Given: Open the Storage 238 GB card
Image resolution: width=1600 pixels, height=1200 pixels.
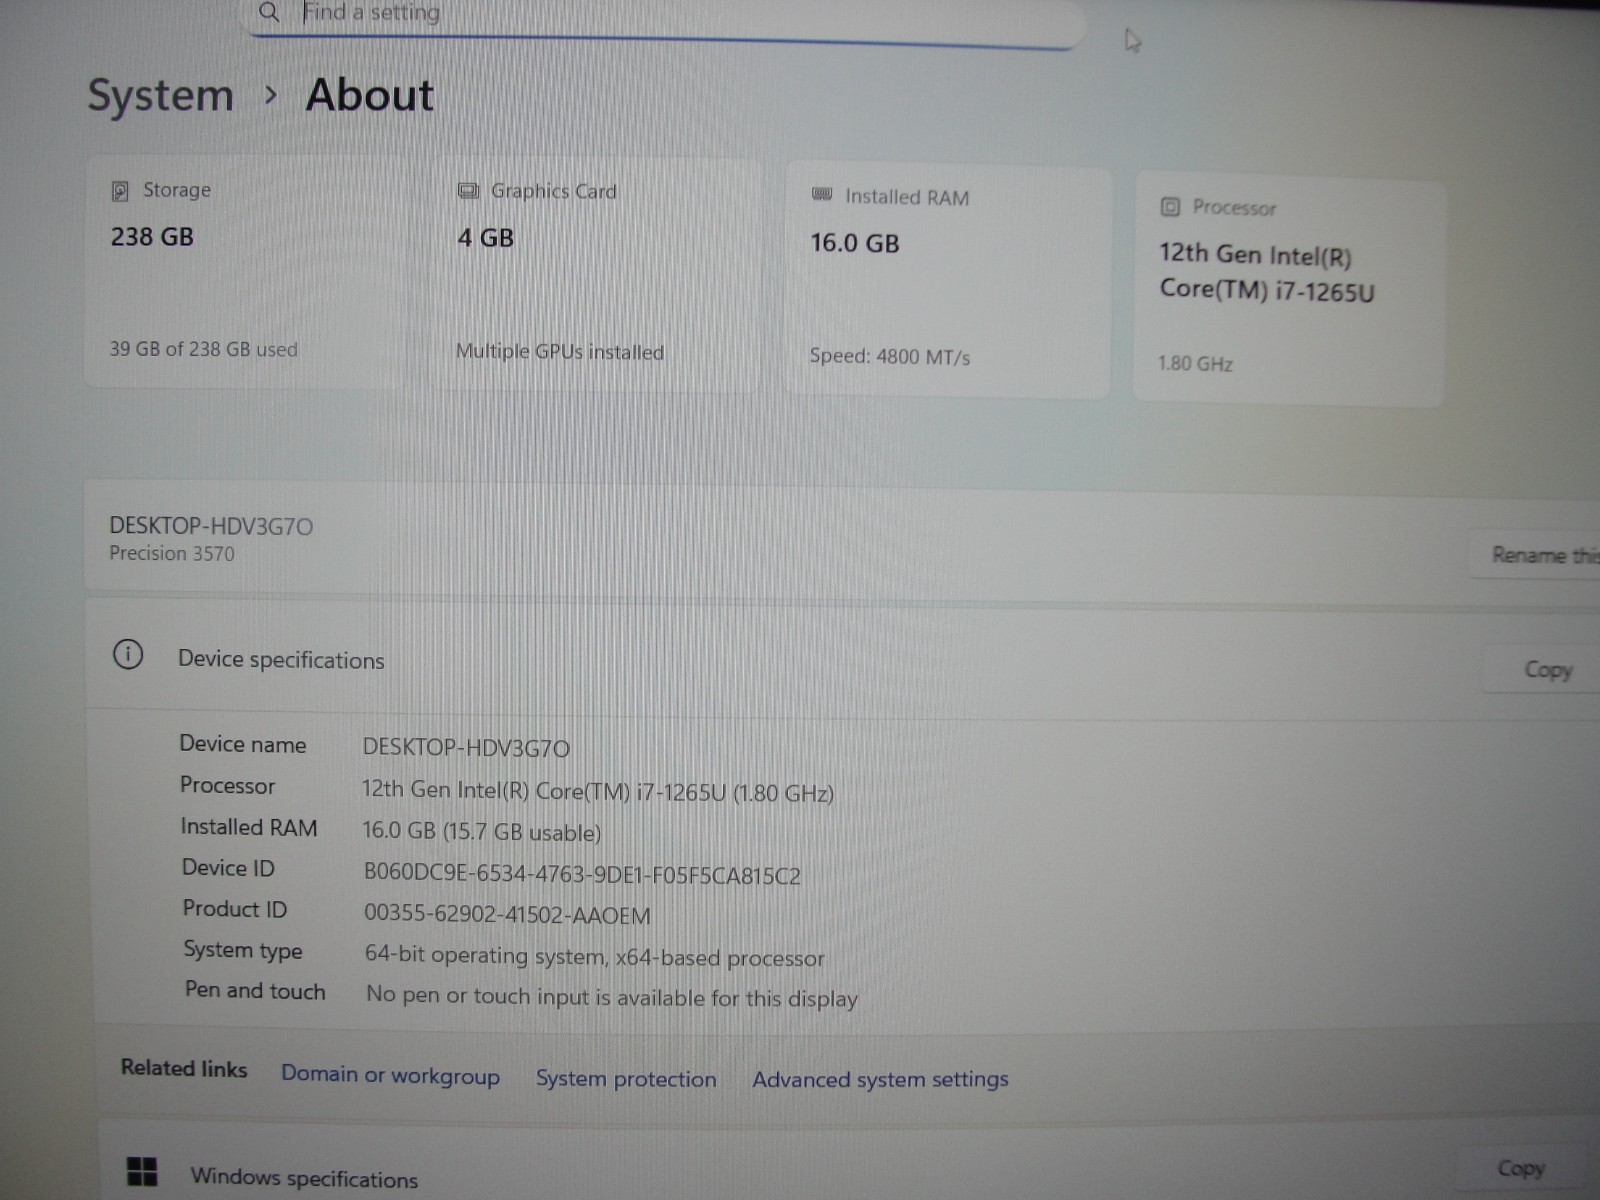Looking at the screenshot, I should [245, 271].
